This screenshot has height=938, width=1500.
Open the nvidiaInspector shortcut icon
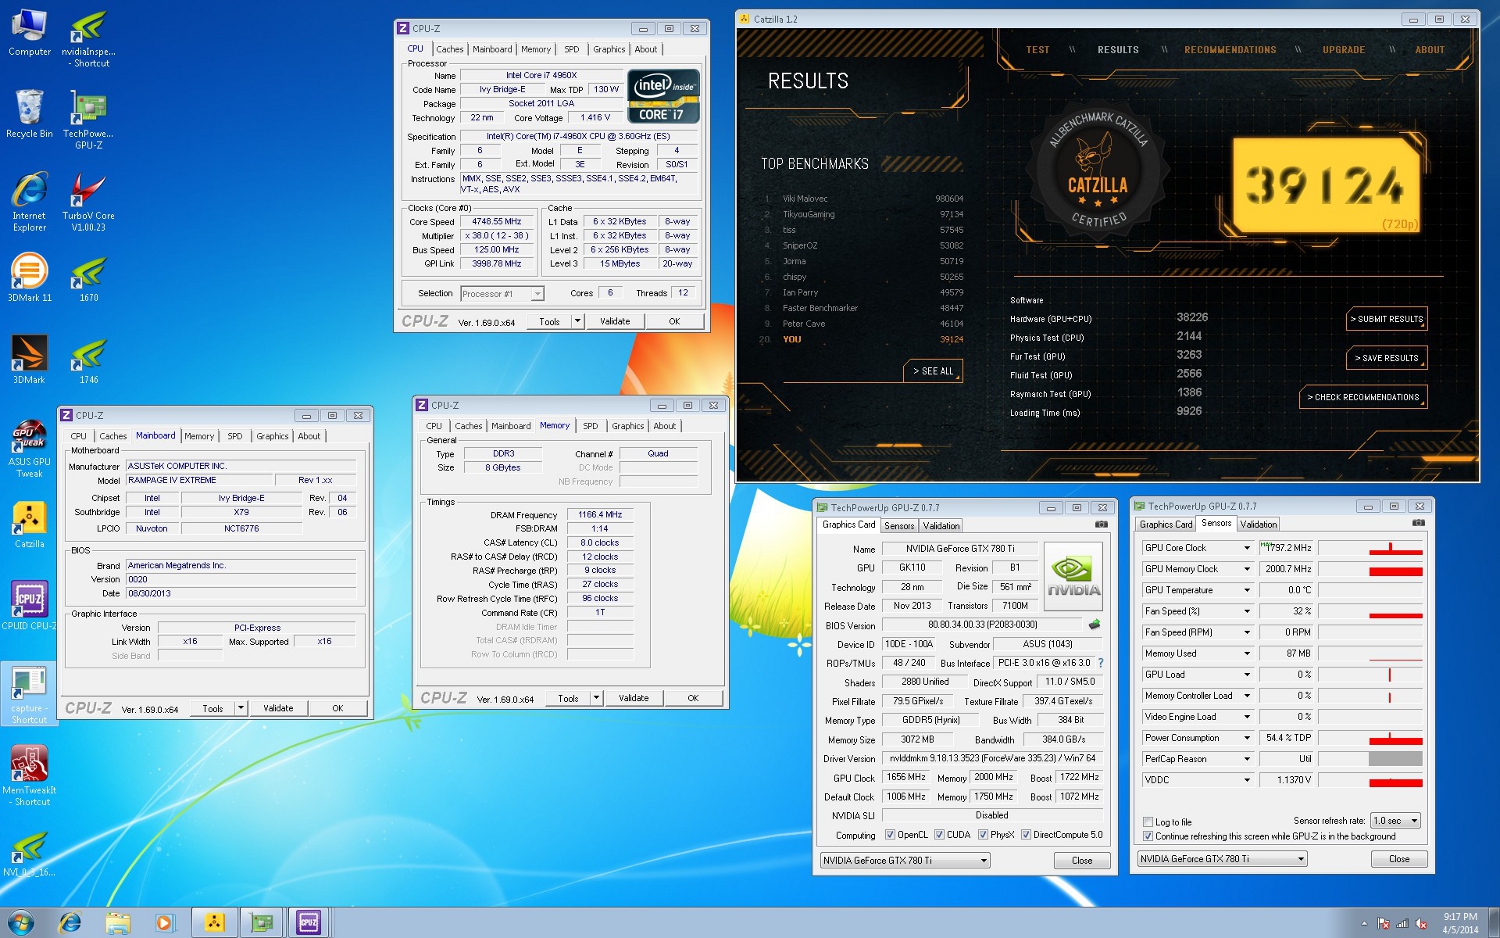click(x=89, y=39)
